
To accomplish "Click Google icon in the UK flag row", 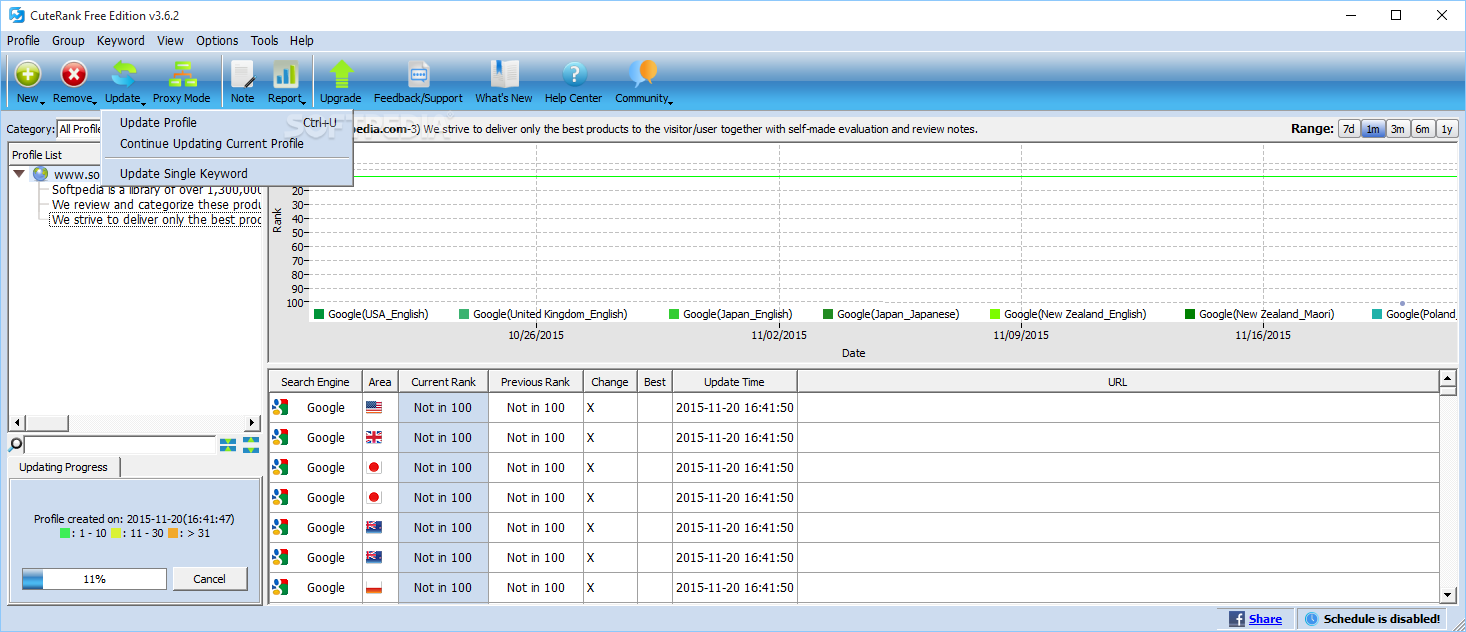I will [x=280, y=438].
